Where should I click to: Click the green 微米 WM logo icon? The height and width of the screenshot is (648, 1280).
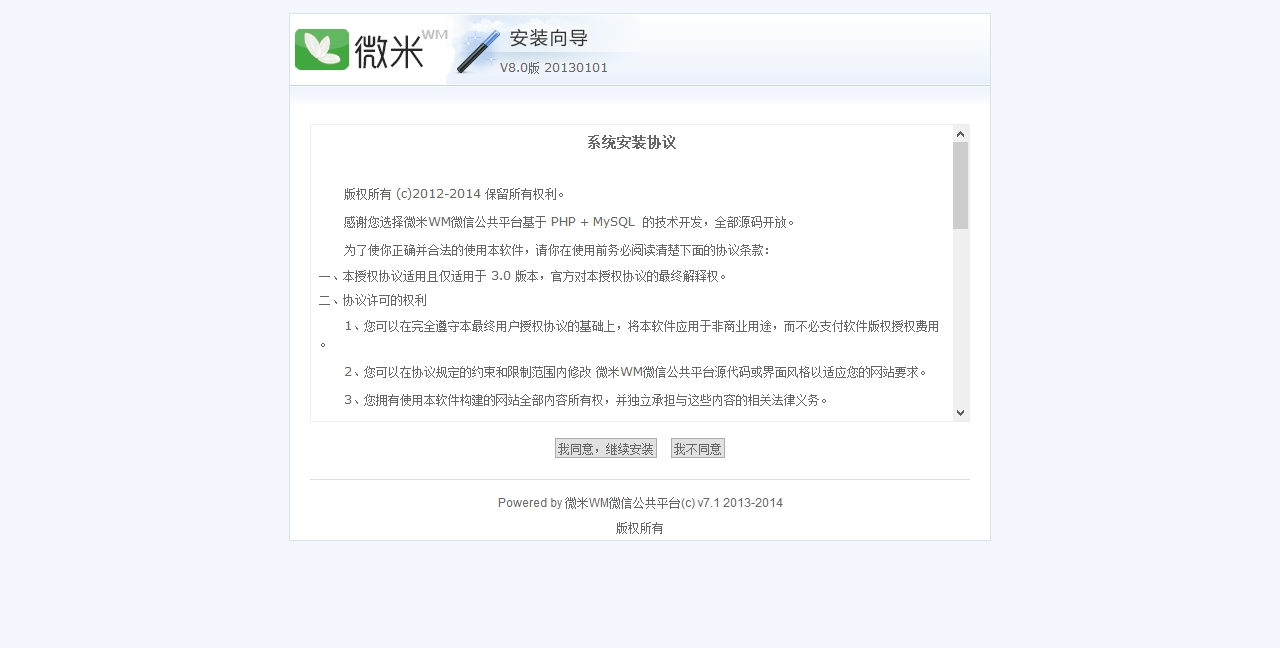tap(322, 49)
